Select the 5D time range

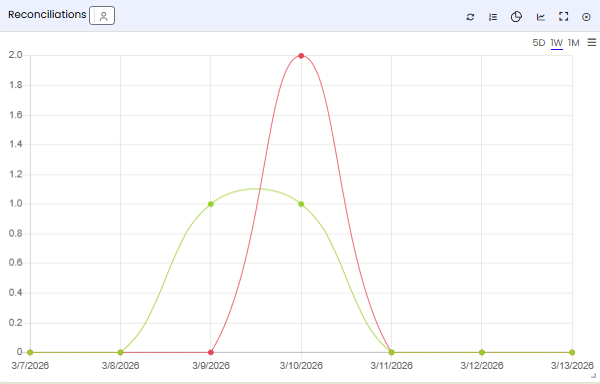[538, 42]
